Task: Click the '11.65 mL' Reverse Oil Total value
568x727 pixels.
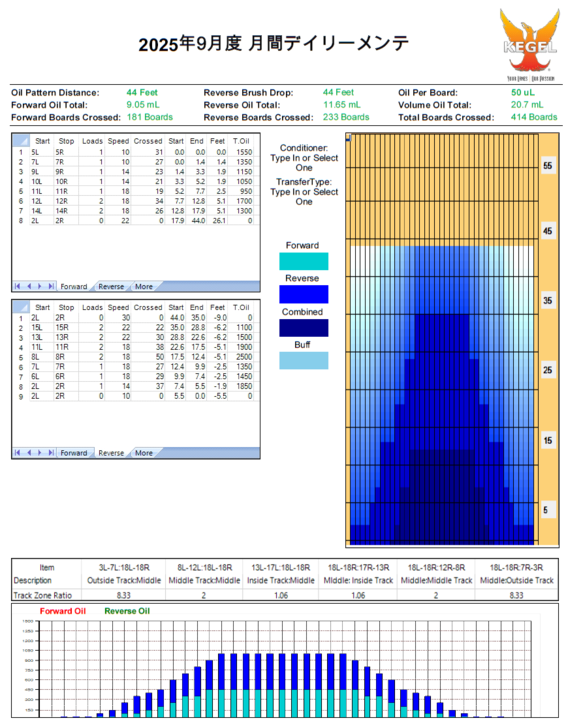Action: 342,105
